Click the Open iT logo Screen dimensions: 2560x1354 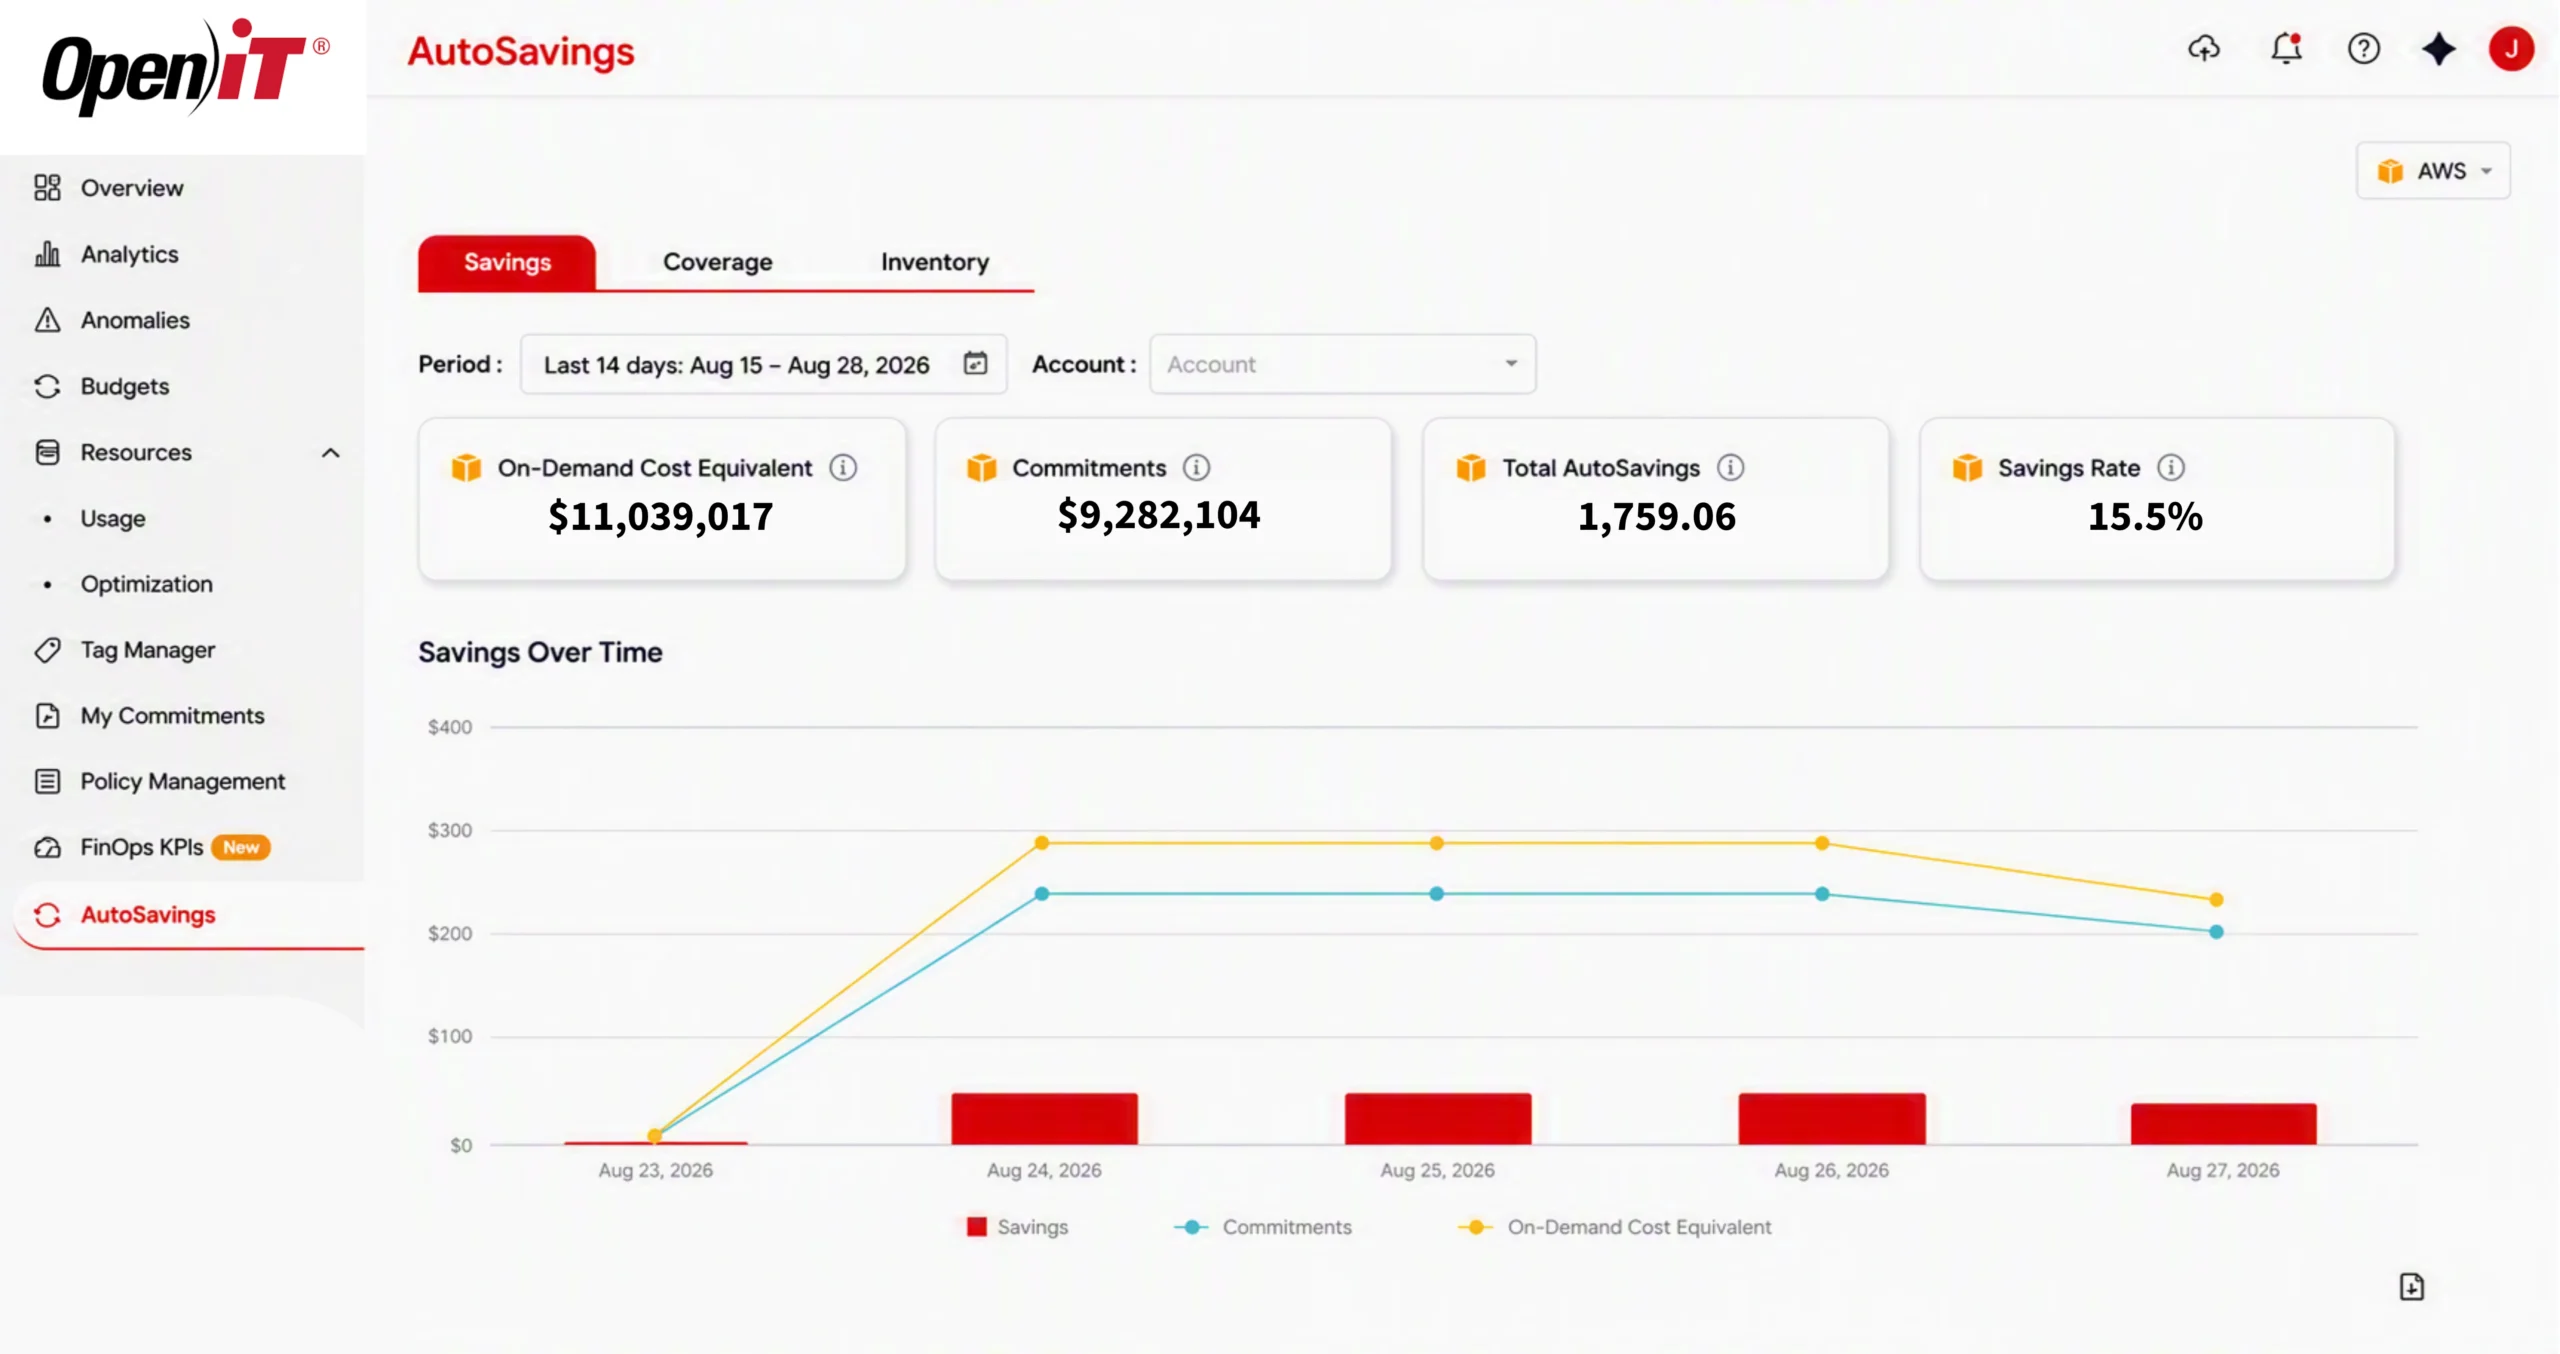click(x=185, y=68)
